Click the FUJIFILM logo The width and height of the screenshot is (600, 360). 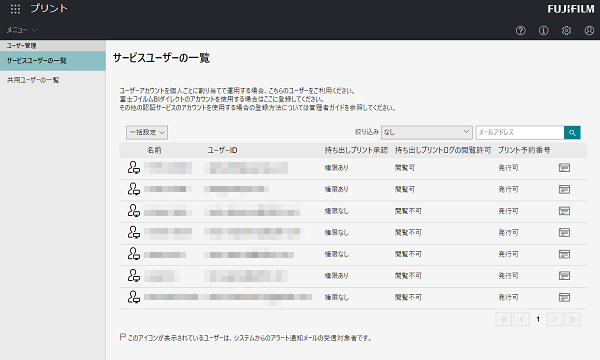[571, 9]
